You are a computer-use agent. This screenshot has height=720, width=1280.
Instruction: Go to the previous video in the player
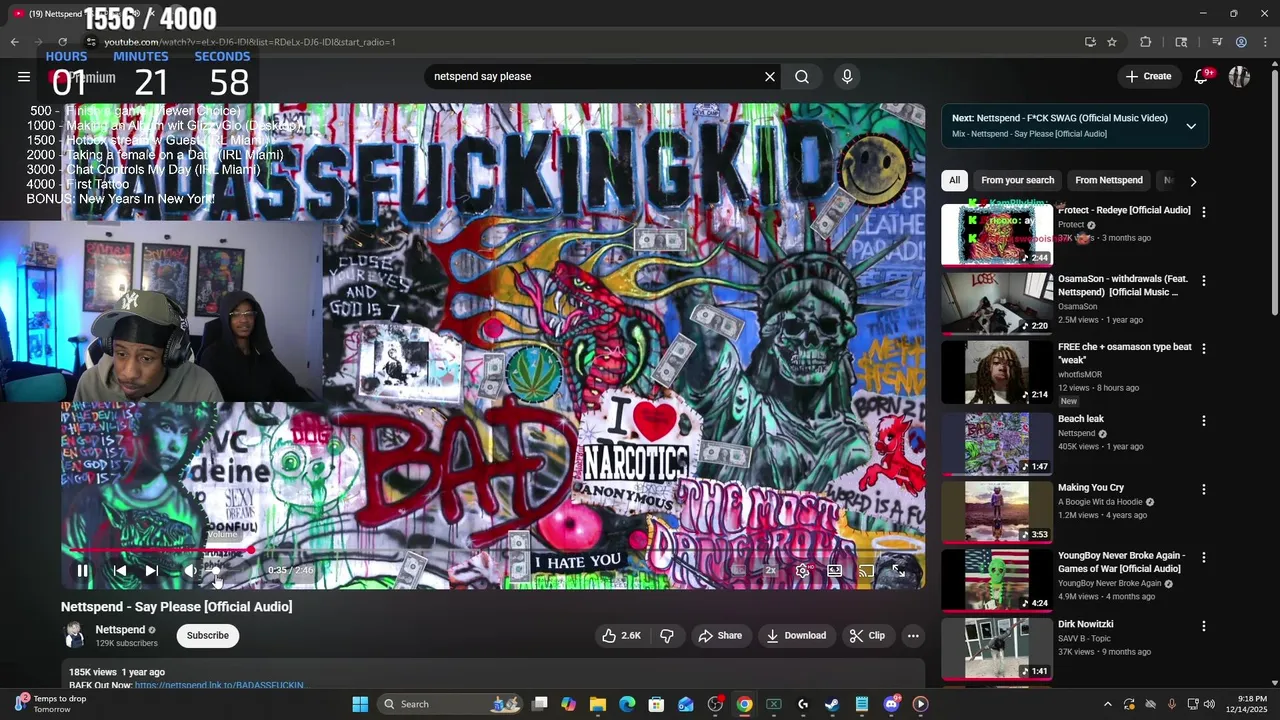(119, 571)
